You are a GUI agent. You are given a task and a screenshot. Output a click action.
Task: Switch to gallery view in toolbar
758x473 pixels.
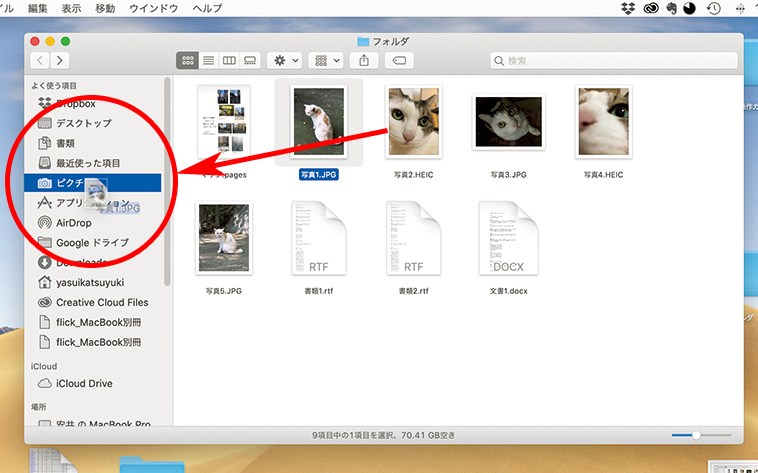[251, 61]
